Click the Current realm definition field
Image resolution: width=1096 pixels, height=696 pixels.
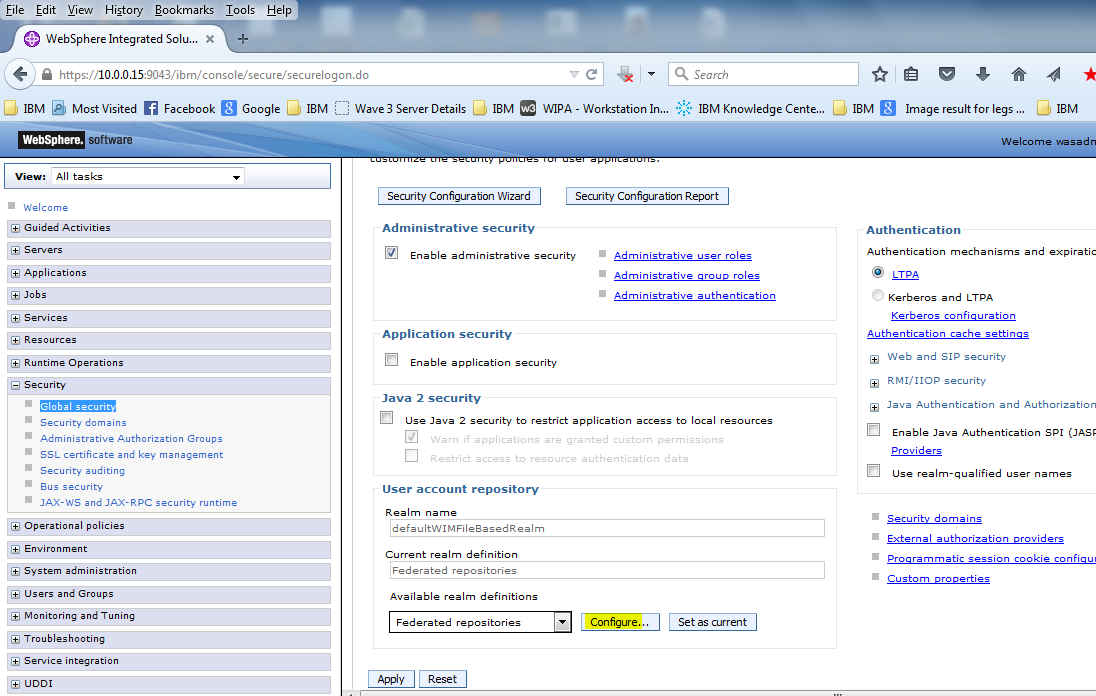pos(607,570)
